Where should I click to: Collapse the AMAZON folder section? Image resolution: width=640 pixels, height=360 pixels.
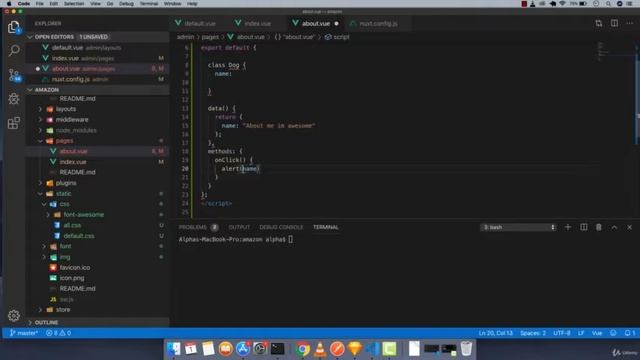(x=98, y=89)
